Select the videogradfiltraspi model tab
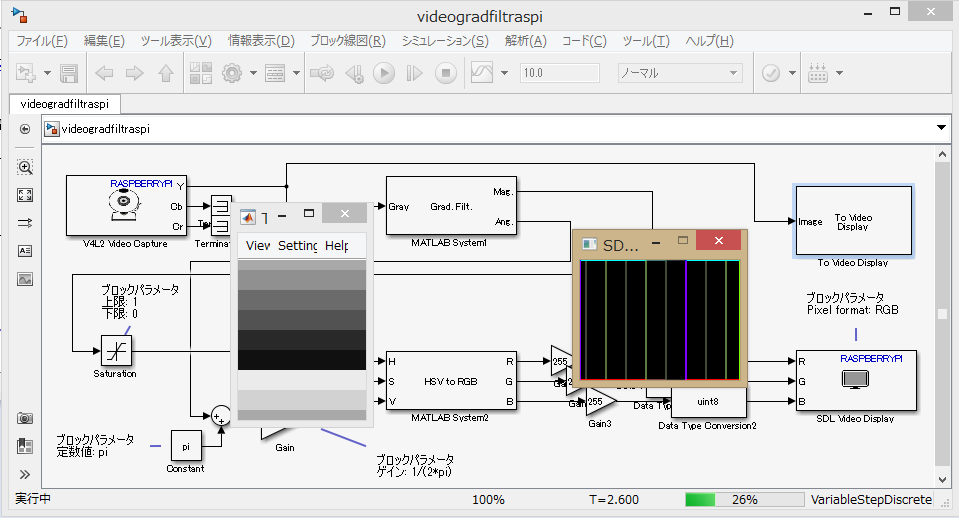This screenshot has height=518, width=959. [x=65, y=103]
